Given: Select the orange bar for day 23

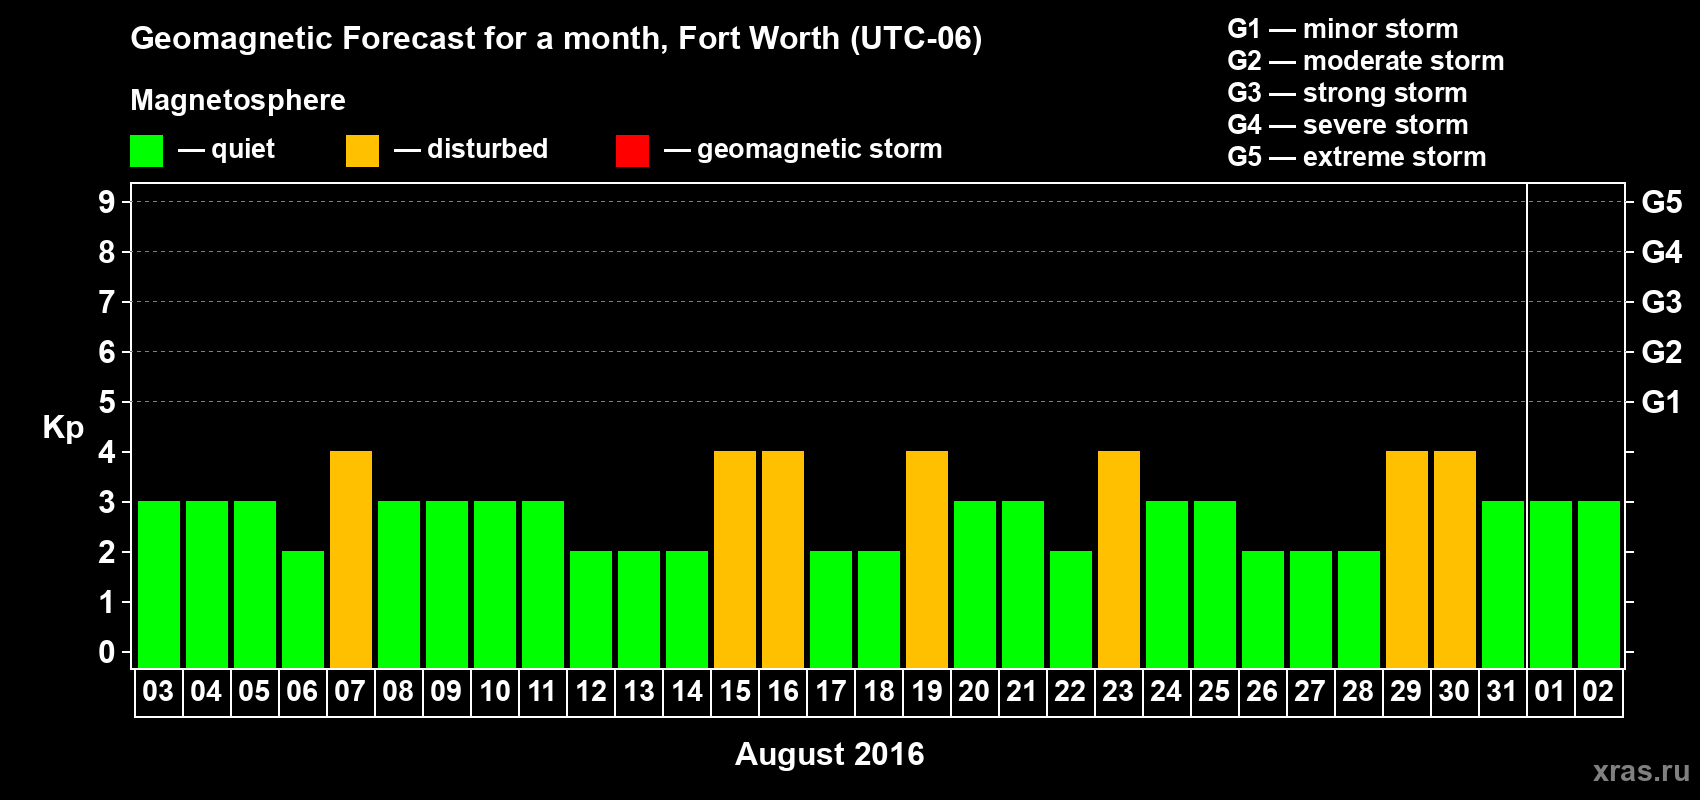Looking at the screenshot, I should pos(1119,559).
